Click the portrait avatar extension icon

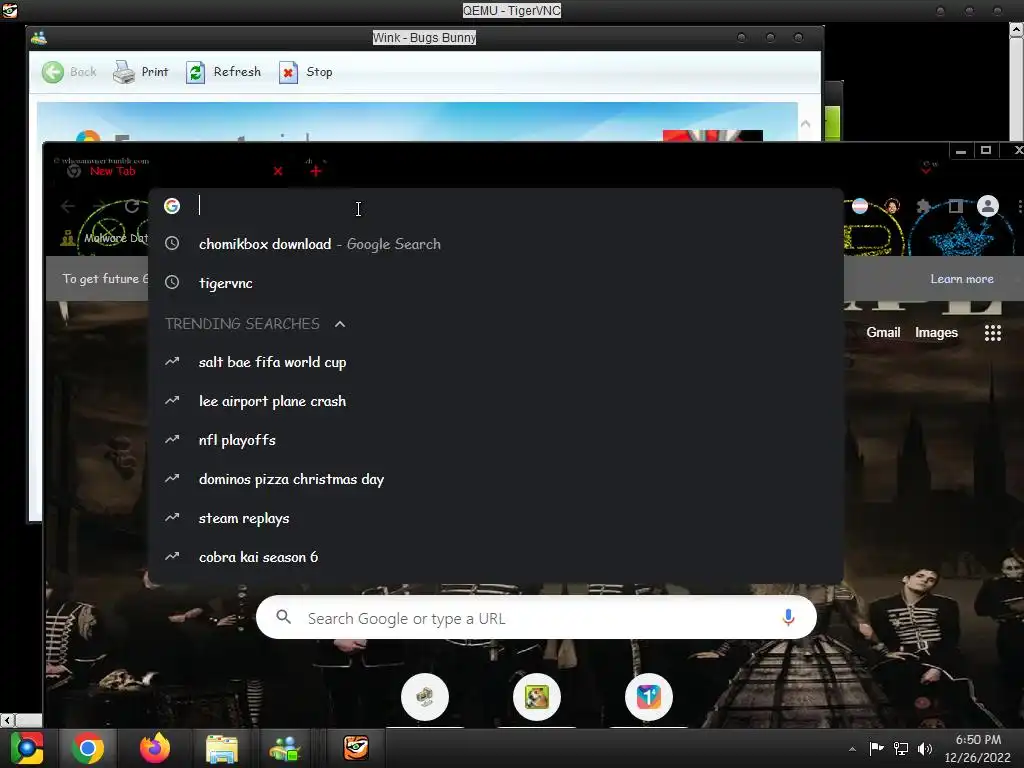pyautogui.click(x=892, y=206)
